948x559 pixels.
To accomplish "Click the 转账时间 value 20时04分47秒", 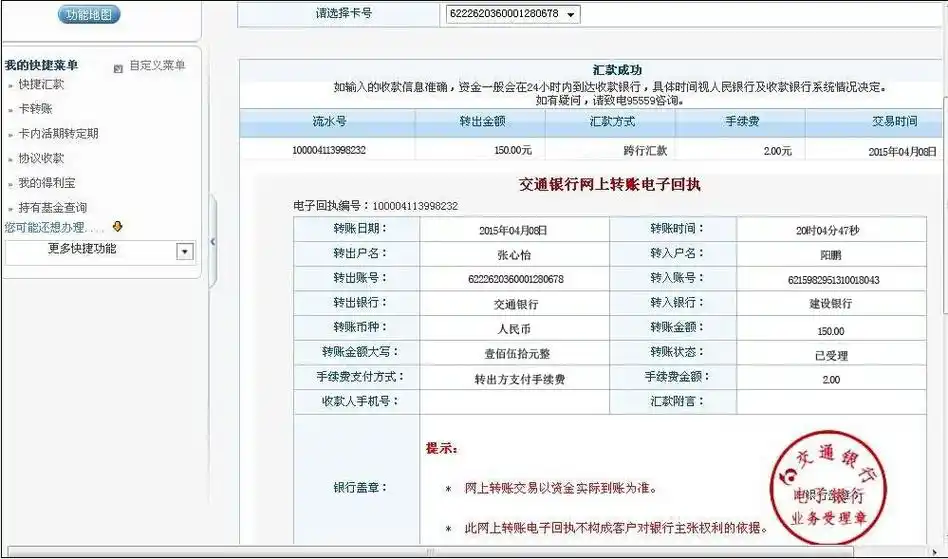I will tap(828, 230).
